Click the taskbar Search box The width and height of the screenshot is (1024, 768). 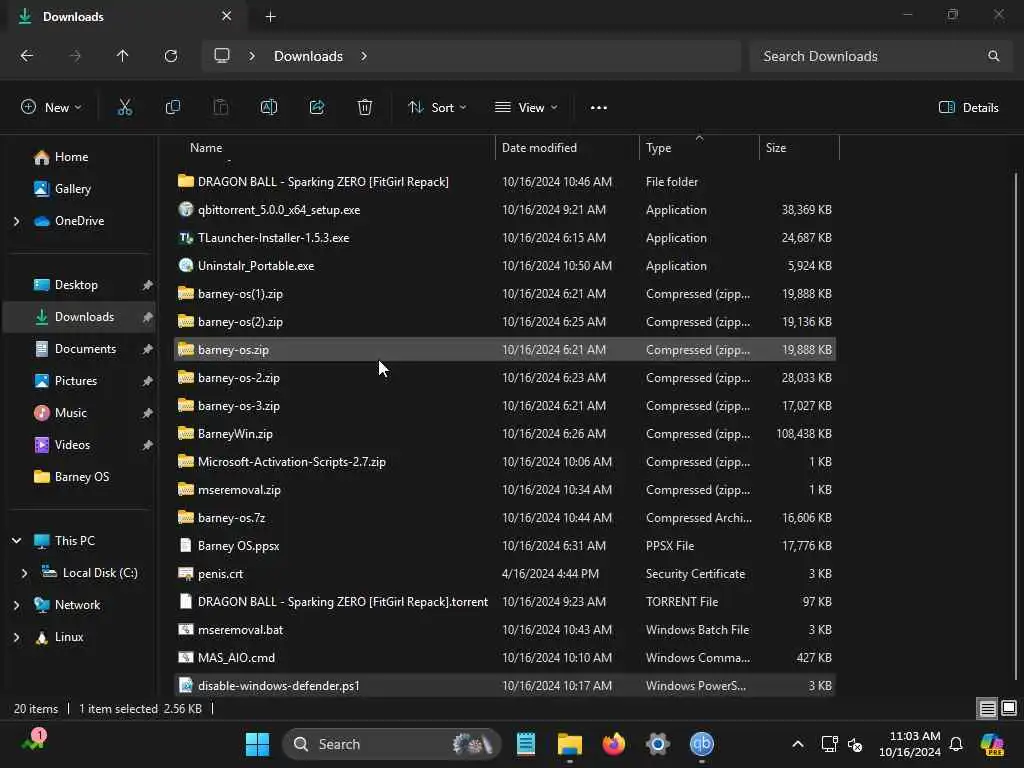coord(392,744)
